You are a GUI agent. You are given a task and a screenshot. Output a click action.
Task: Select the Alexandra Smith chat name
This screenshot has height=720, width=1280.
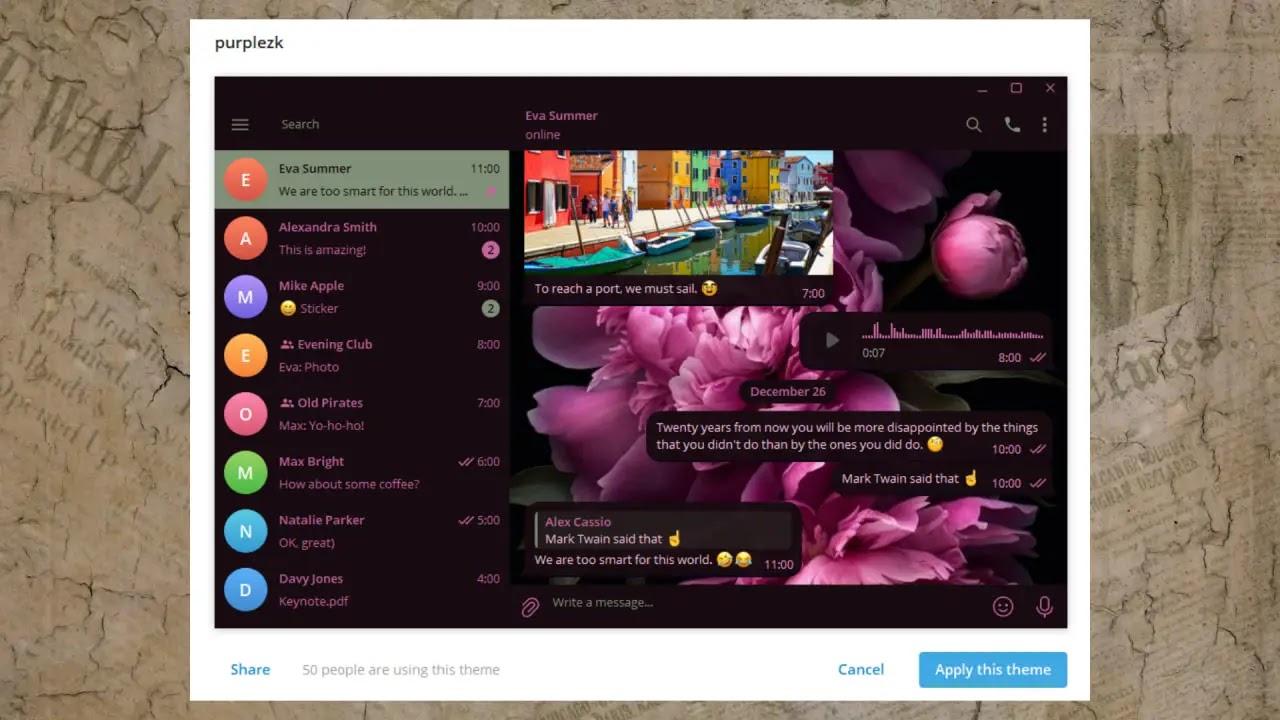328,227
